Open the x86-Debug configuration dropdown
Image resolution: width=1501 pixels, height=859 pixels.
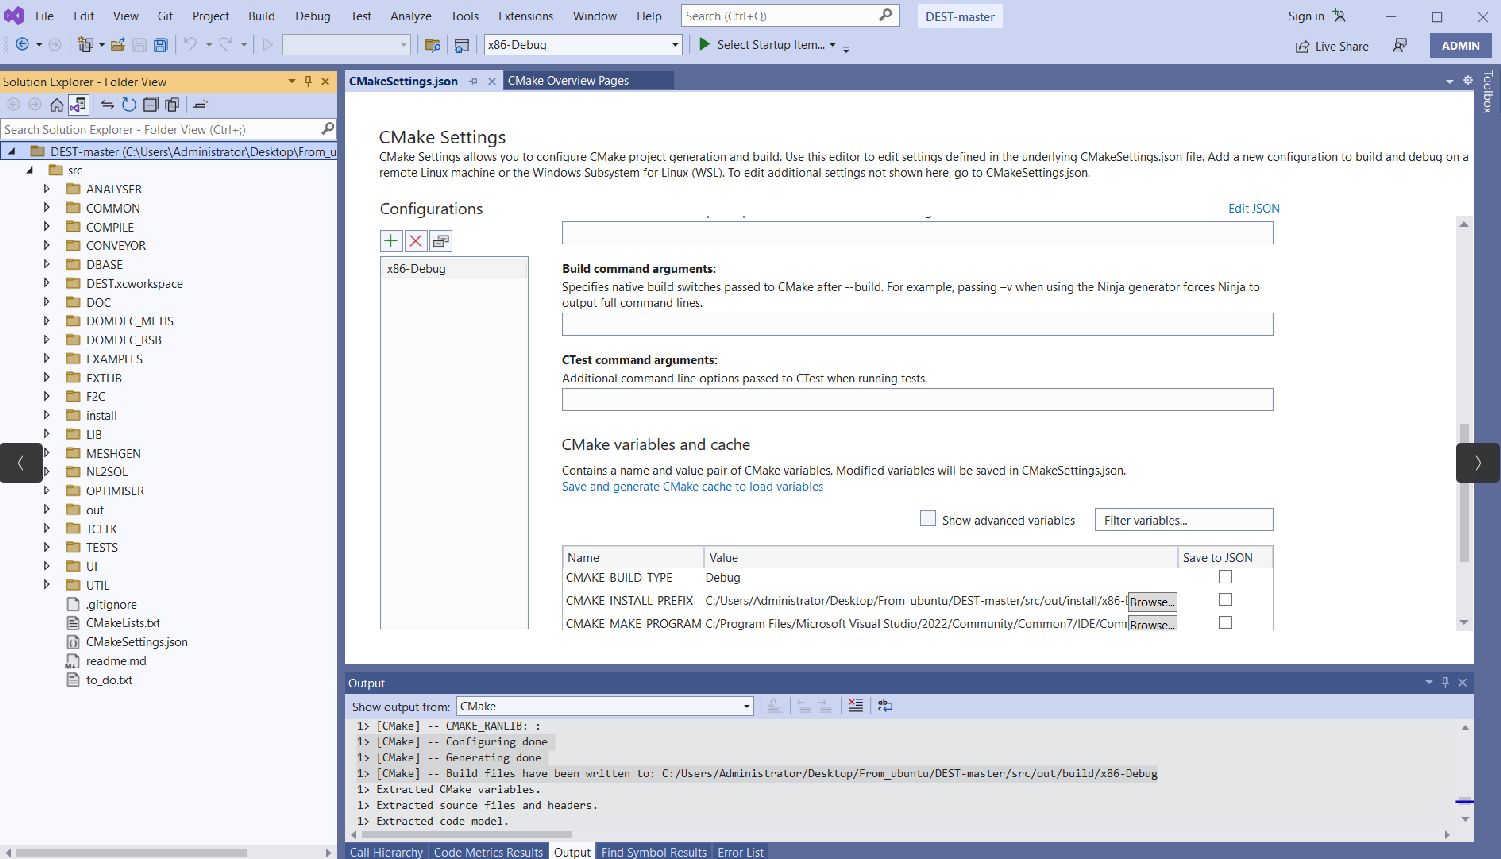(675, 45)
